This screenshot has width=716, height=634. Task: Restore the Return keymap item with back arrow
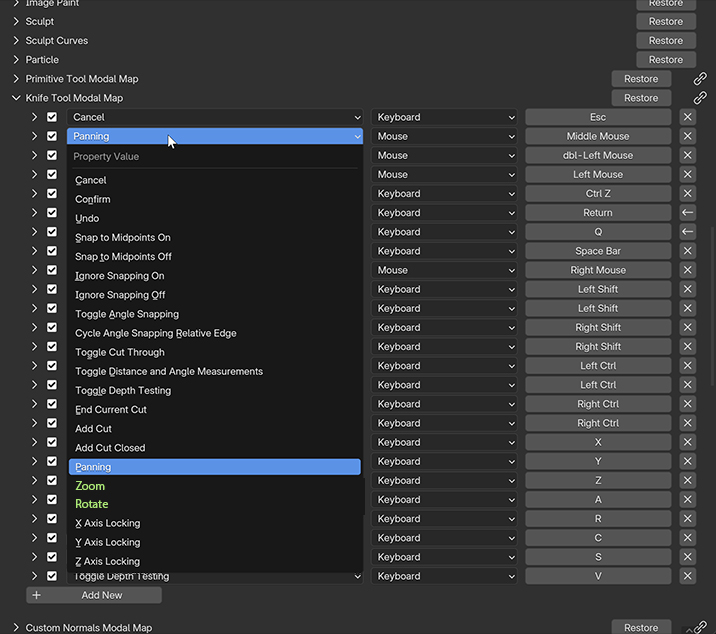[687, 213]
